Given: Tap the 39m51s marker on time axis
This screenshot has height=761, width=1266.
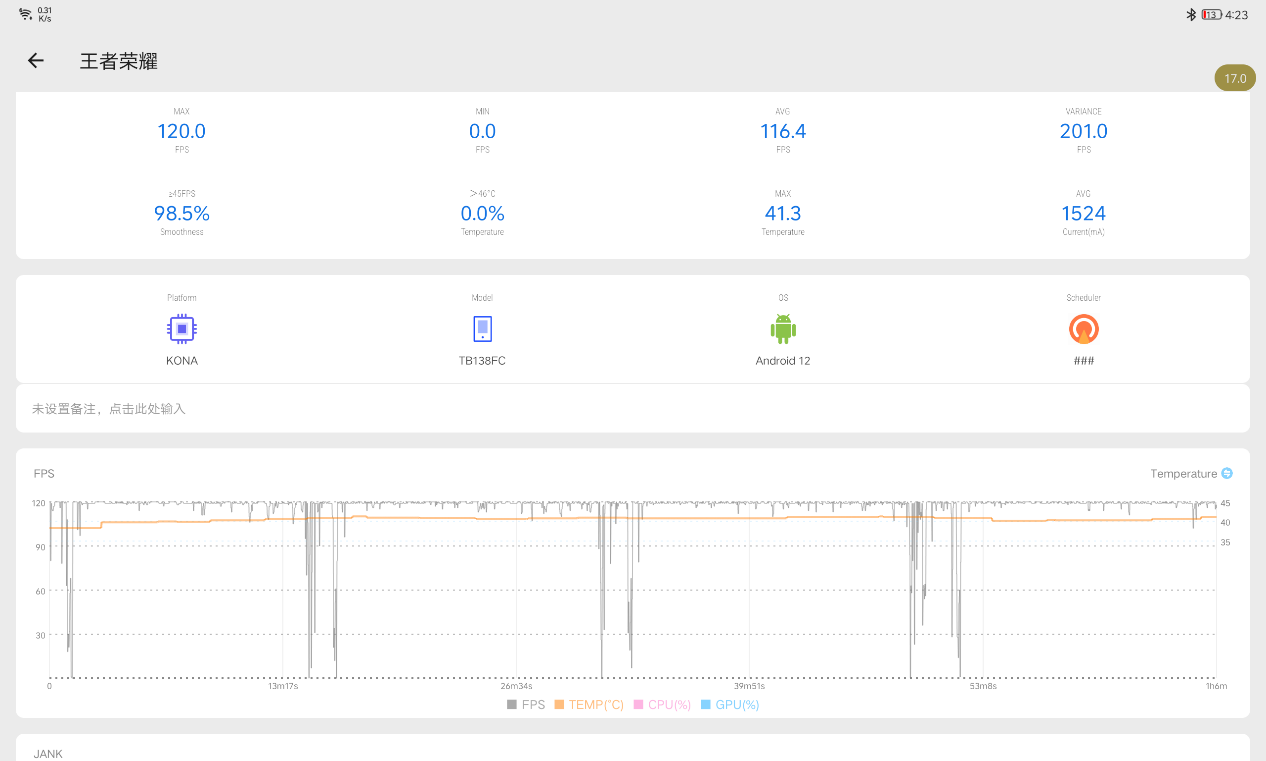Looking at the screenshot, I should click(x=750, y=686).
